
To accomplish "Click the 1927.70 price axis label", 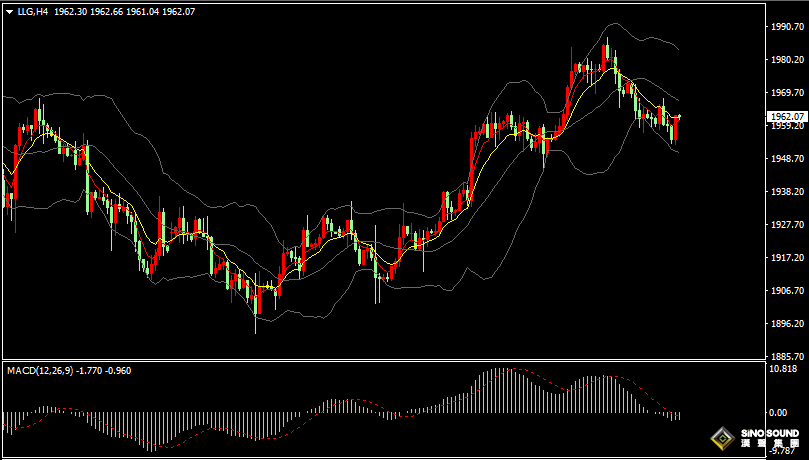I will [785, 224].
